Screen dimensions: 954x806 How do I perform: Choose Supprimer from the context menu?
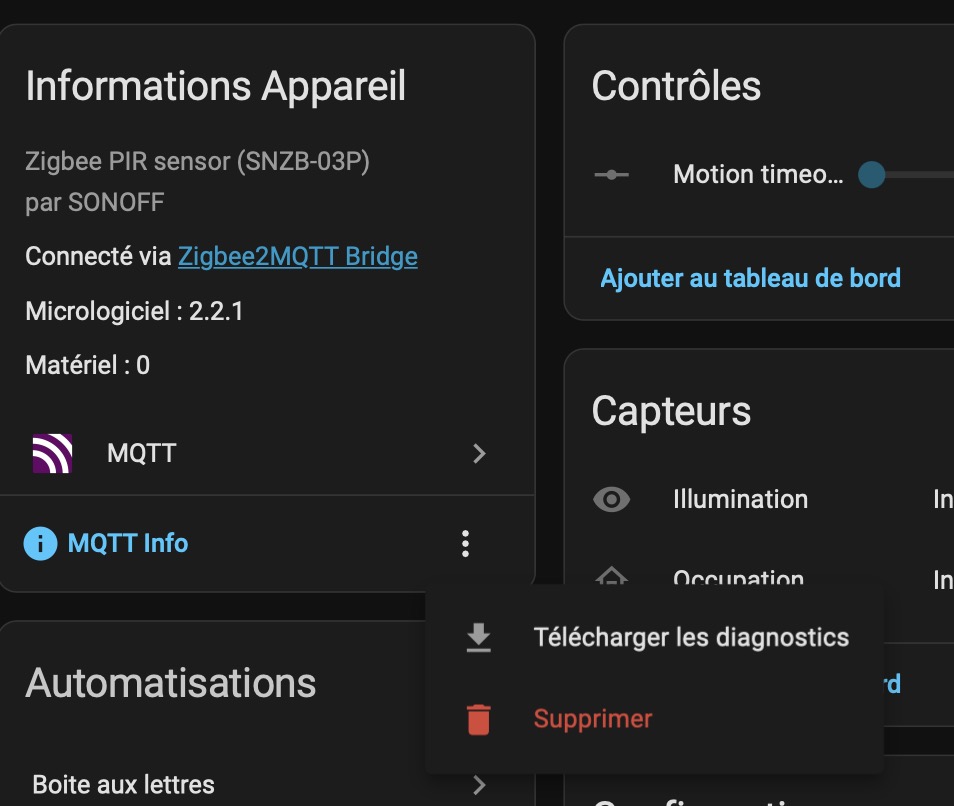(x=593, y=719)
